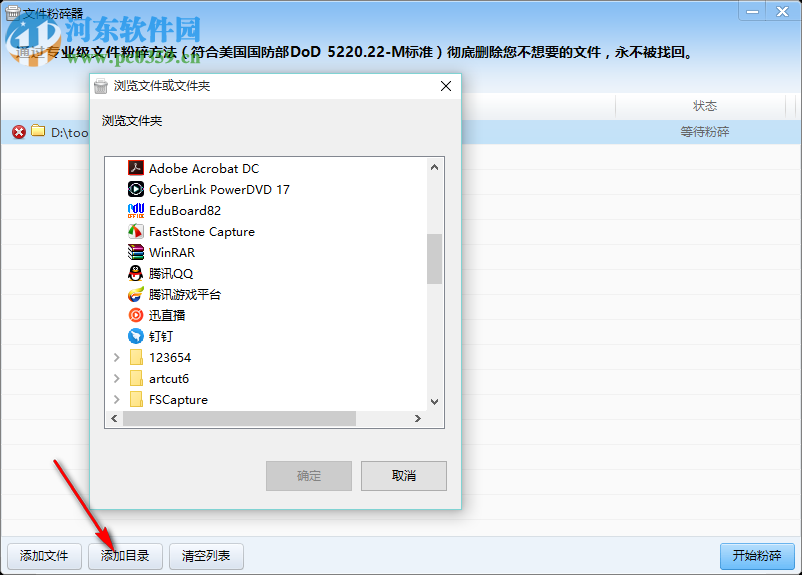Click the 等待粉碎 status cell

704,132
